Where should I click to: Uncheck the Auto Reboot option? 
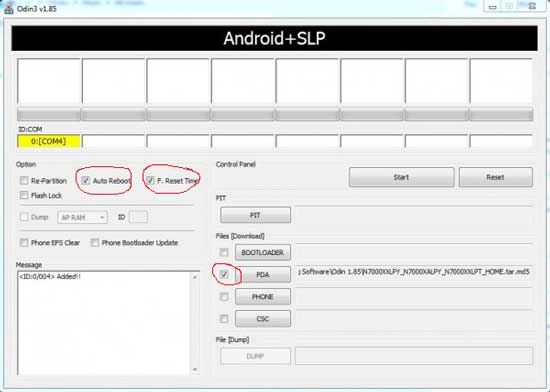(85, 180)
